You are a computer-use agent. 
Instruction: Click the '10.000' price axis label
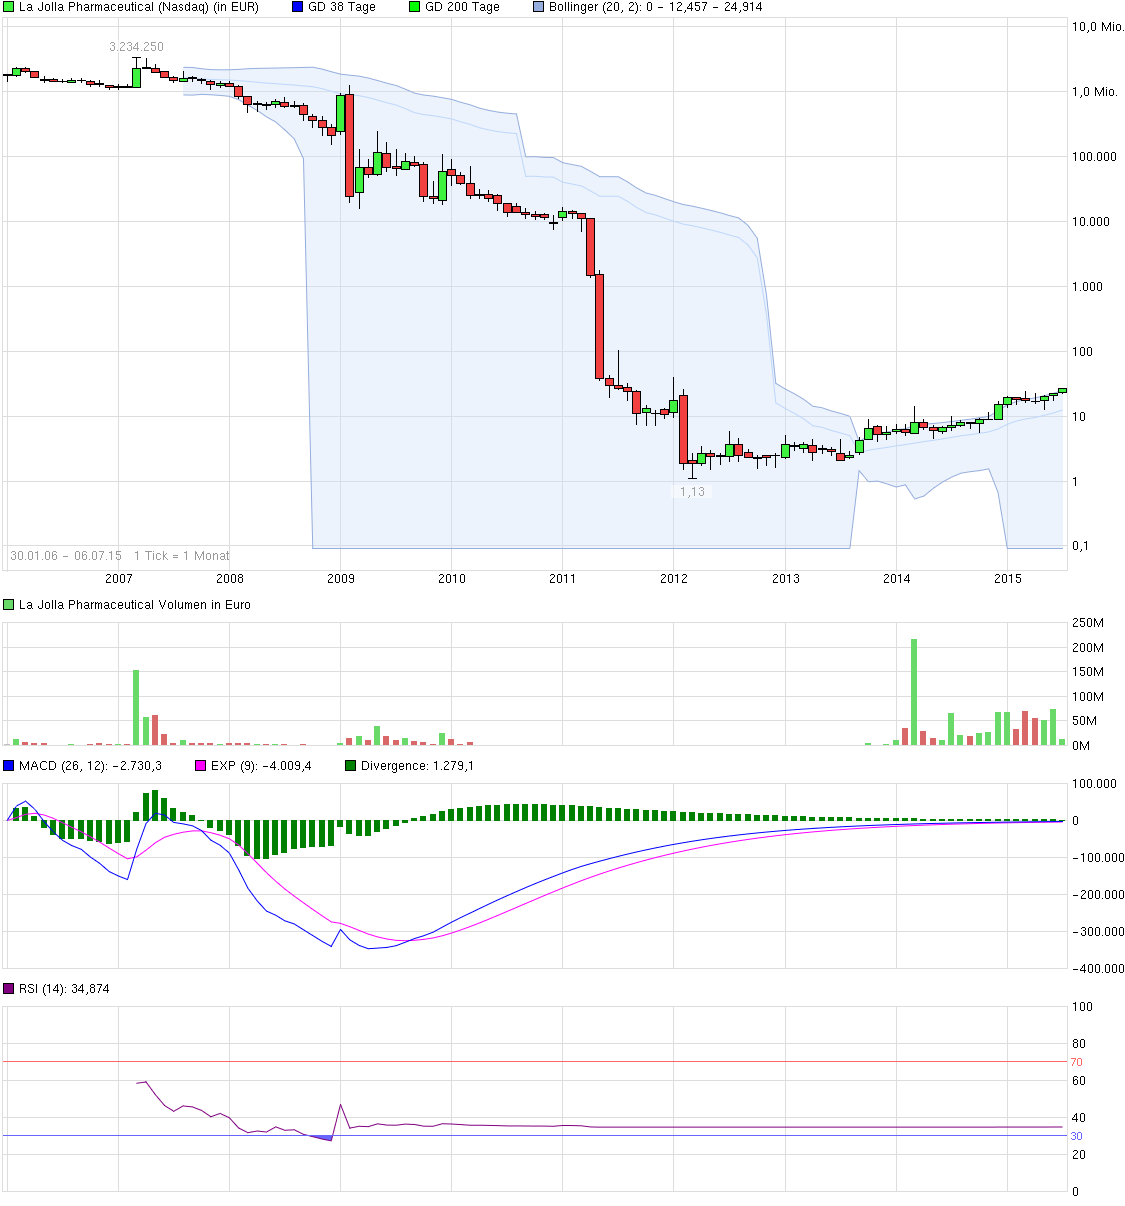click(1091, 222)
